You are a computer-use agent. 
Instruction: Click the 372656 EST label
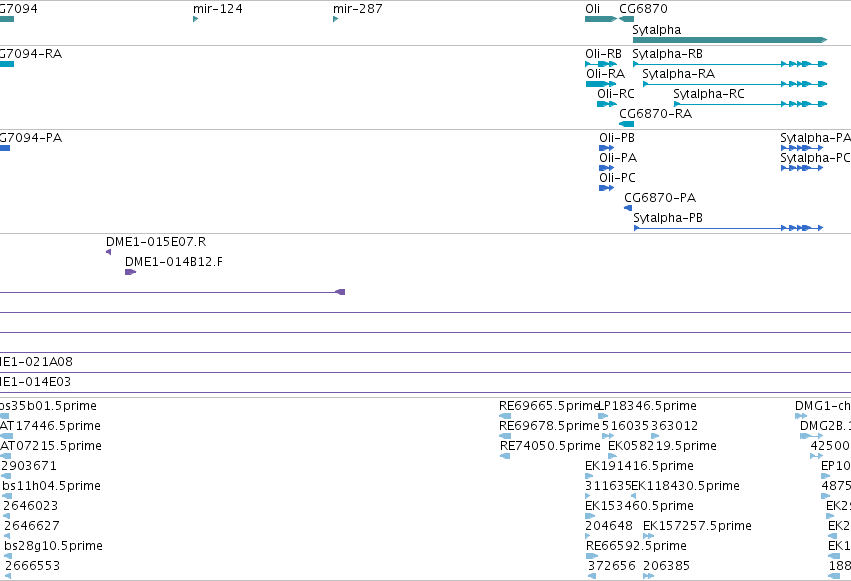[612, 566]
